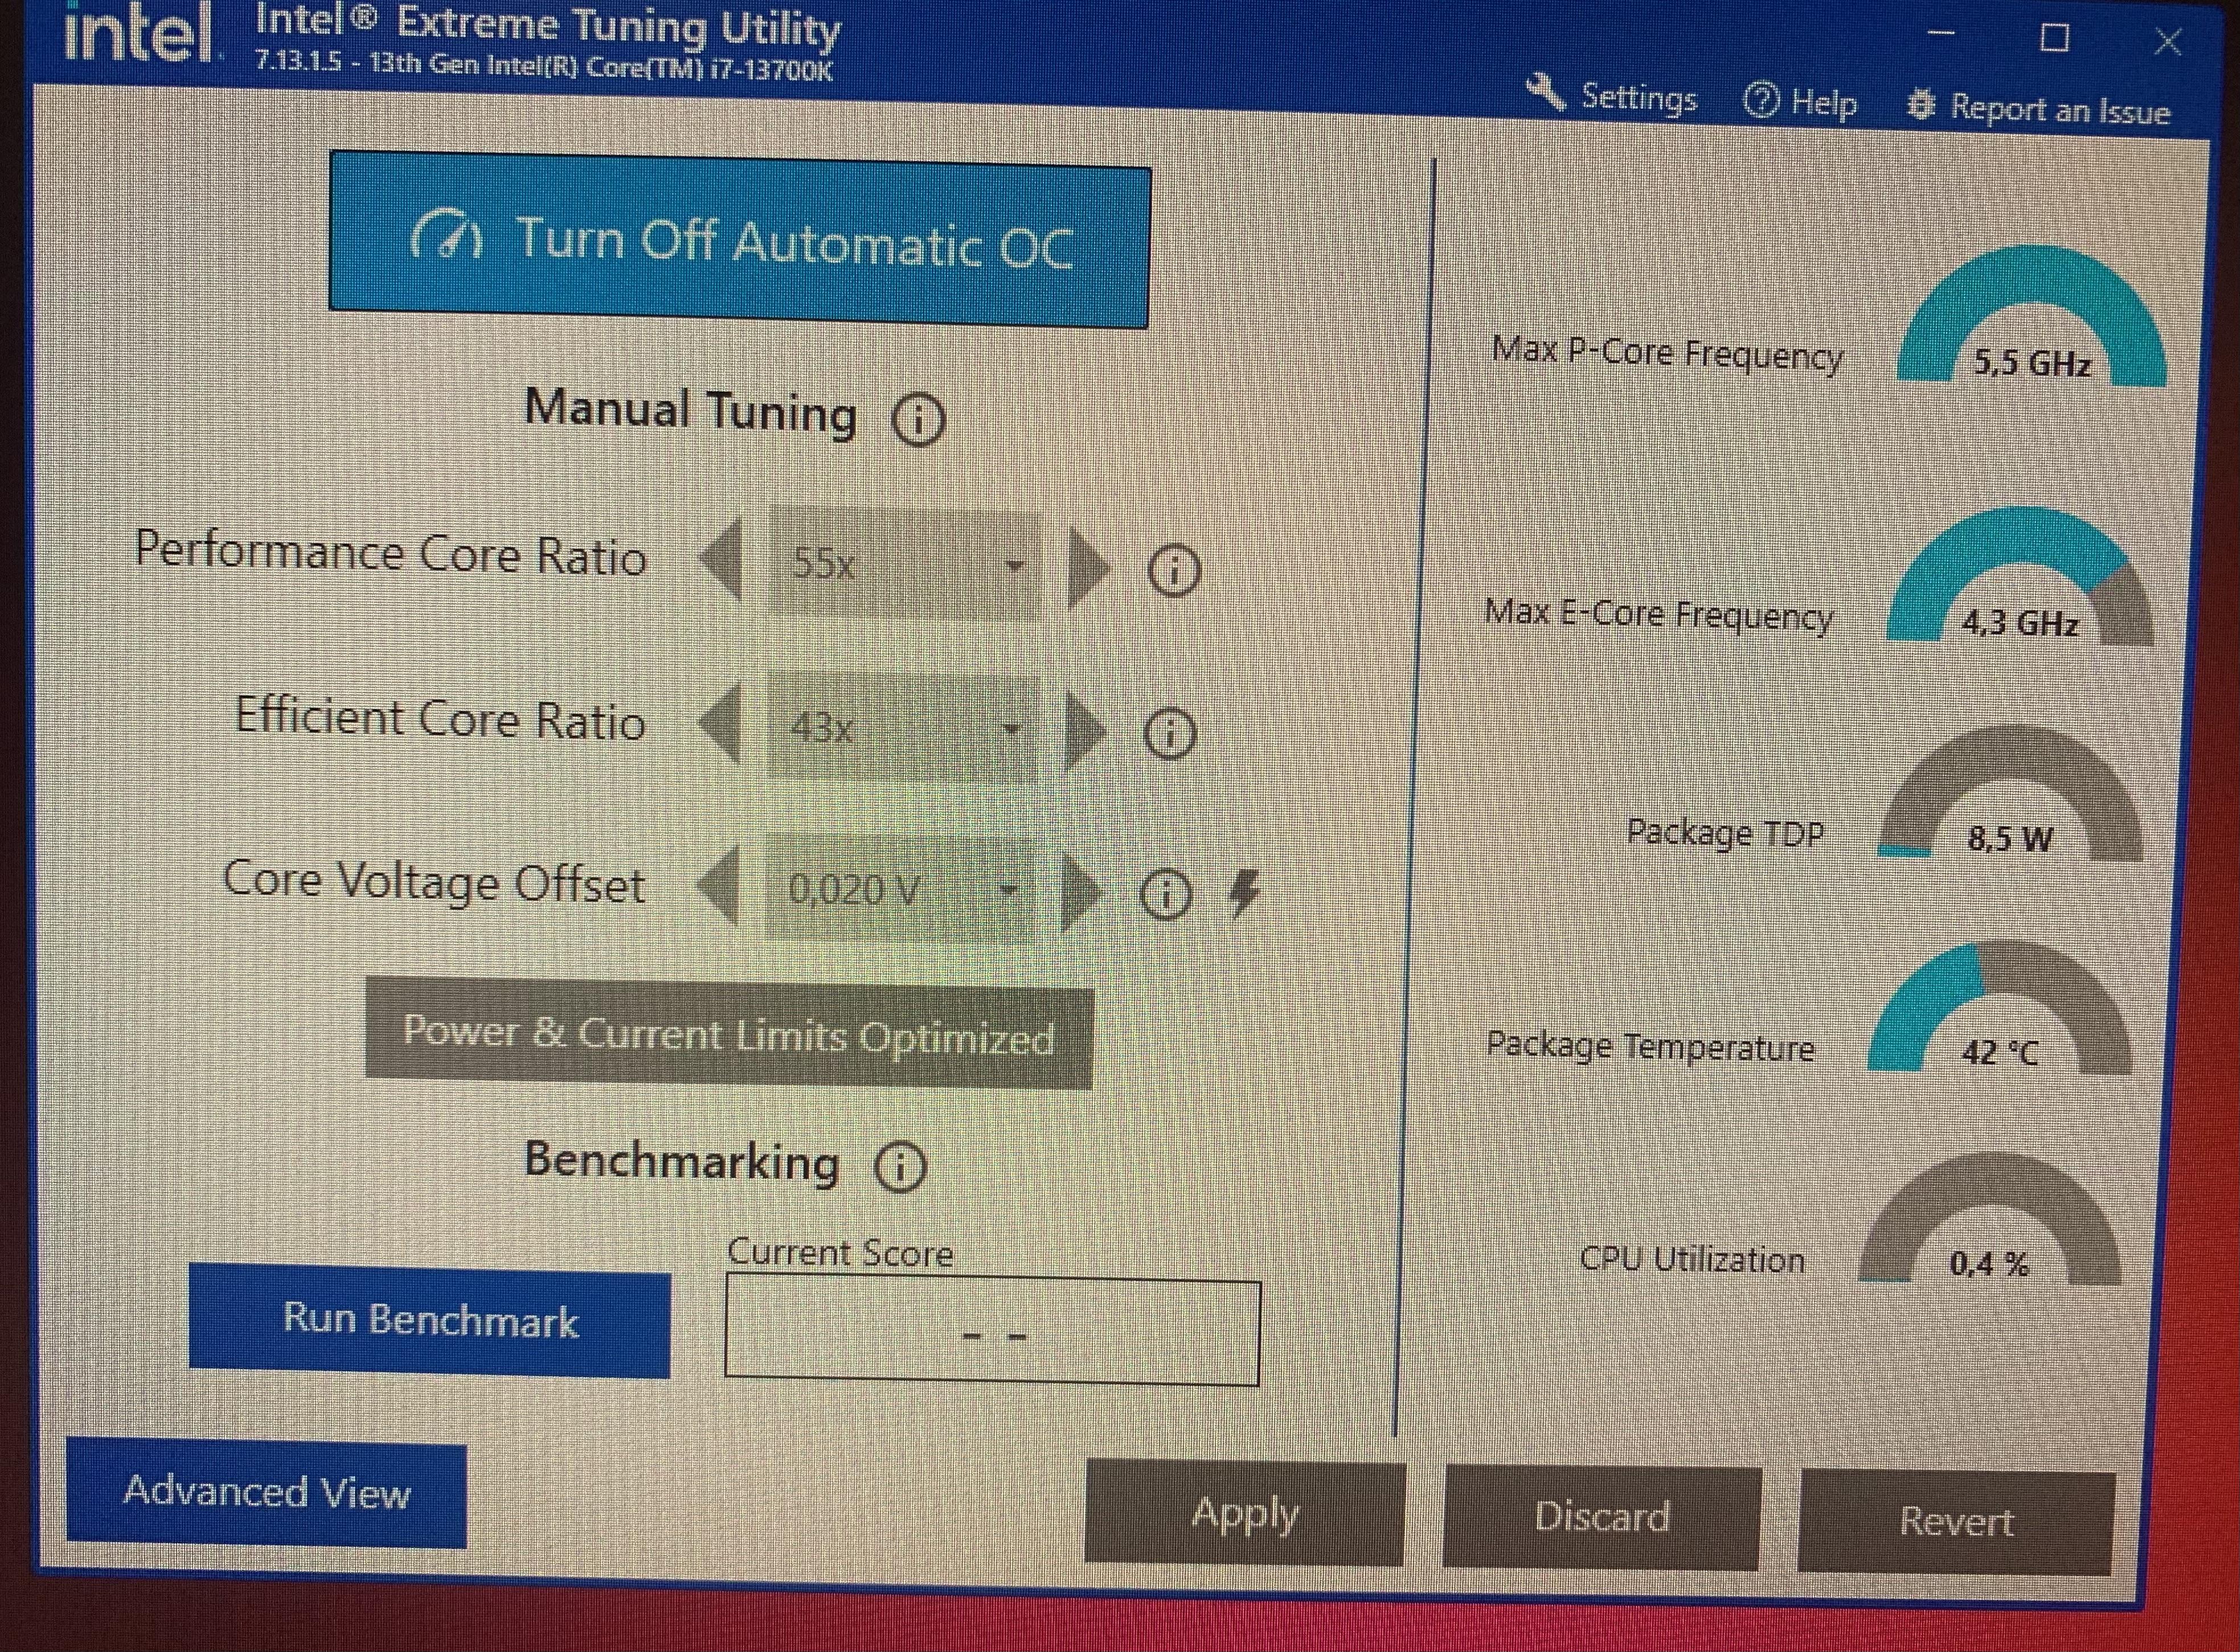Click the CPU Utilization label
Image resolution: width=2240 pixels, height=1652 pixels.
[1692, 1258]
